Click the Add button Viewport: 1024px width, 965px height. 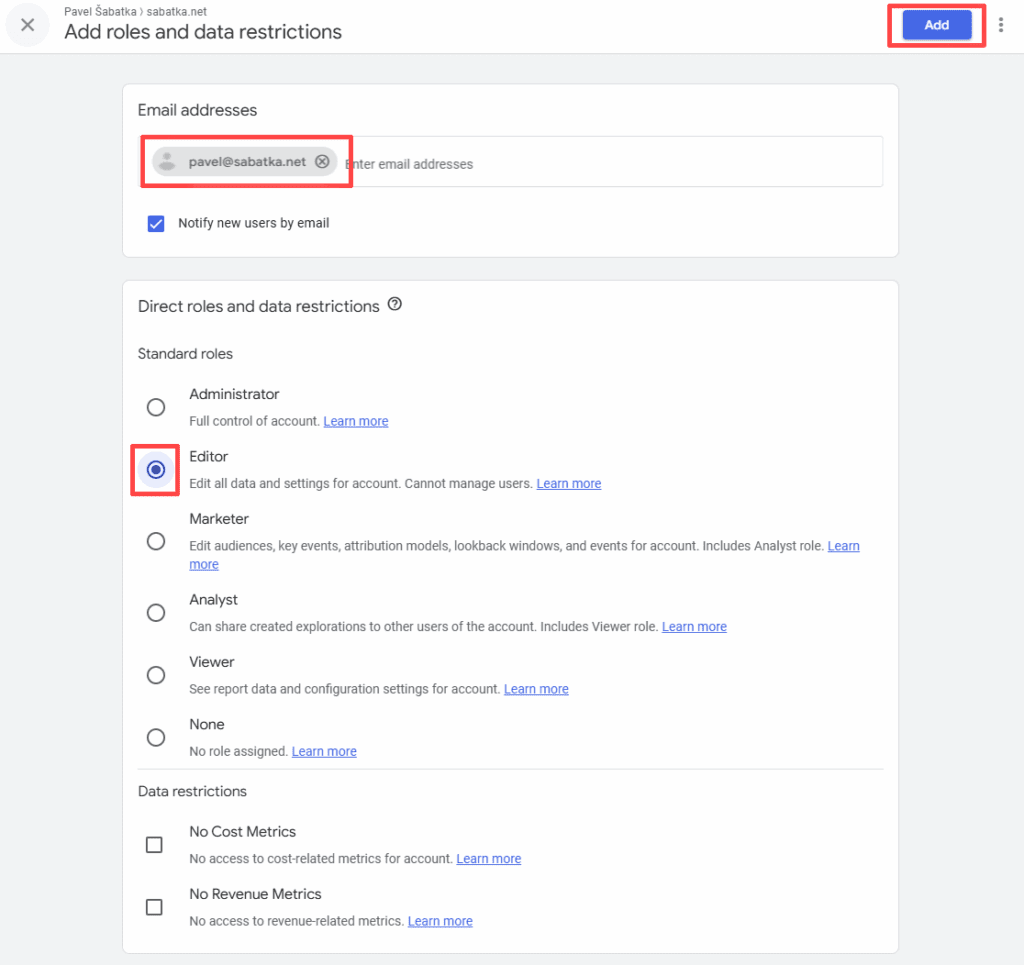coord(936,25)
